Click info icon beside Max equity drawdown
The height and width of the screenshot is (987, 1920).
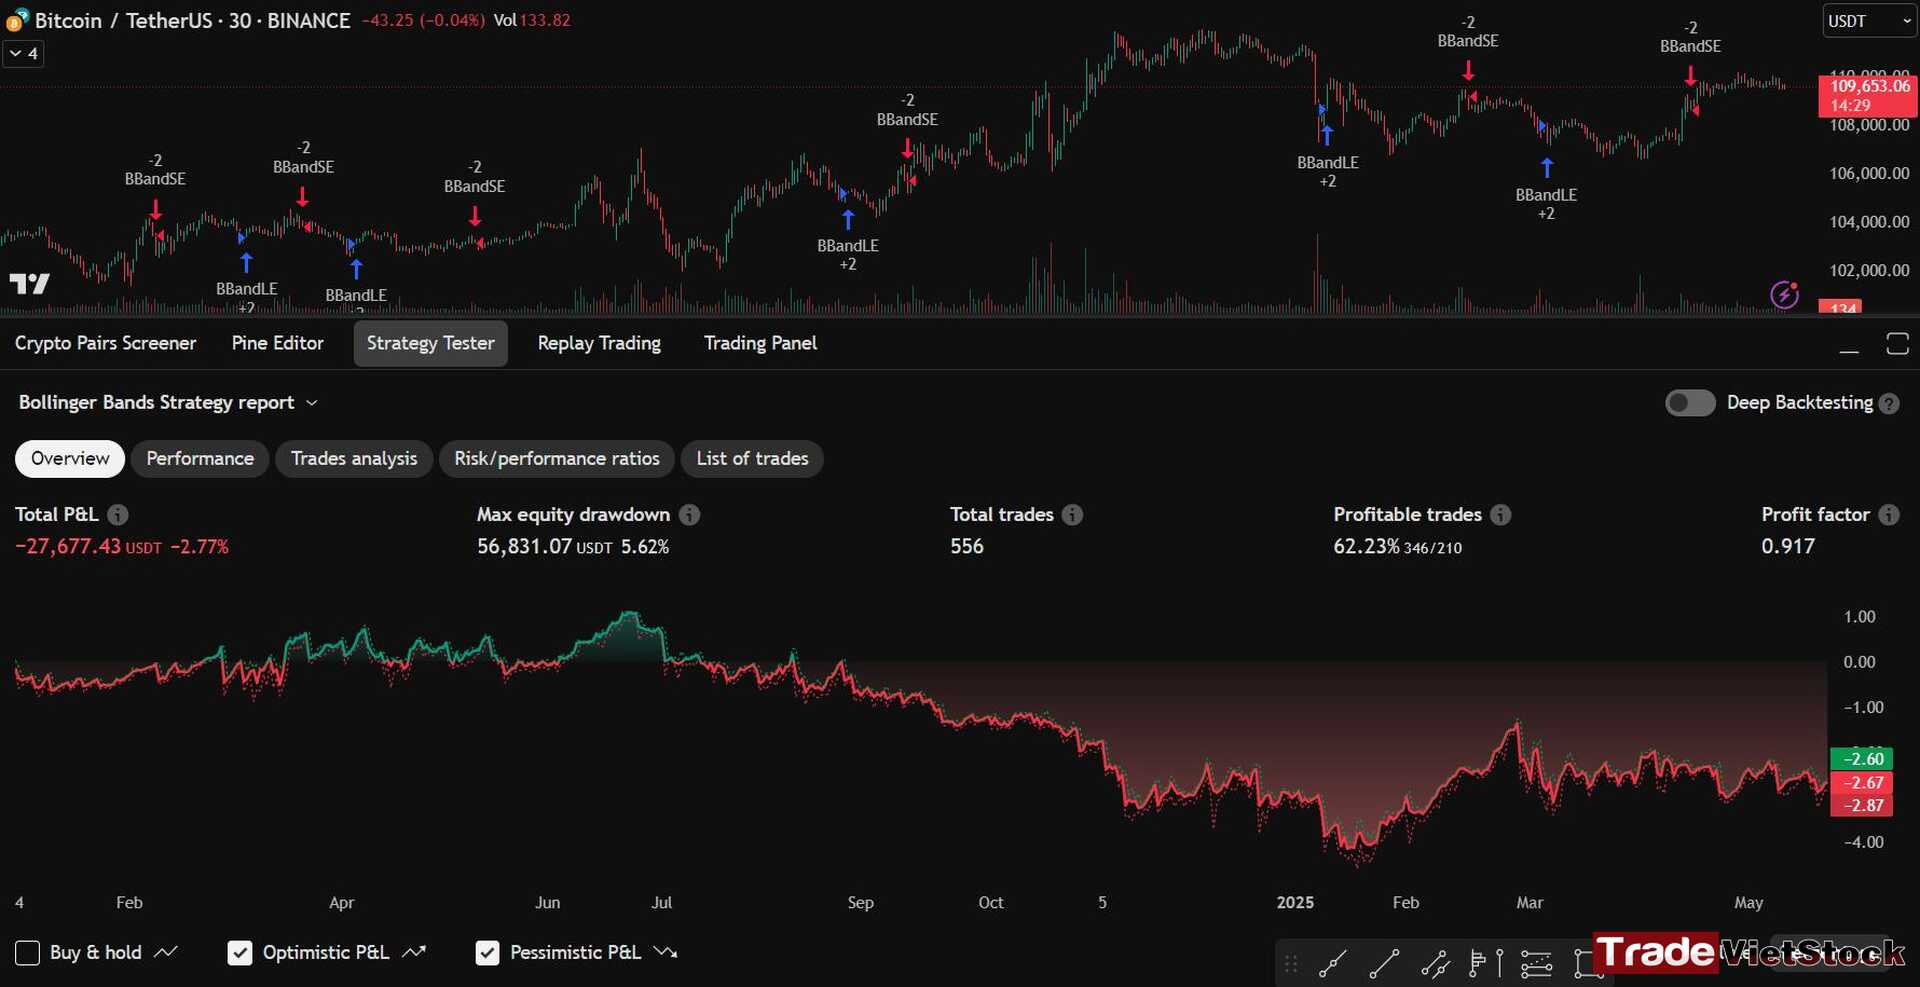pyautogui.click(x=689, y=515)
